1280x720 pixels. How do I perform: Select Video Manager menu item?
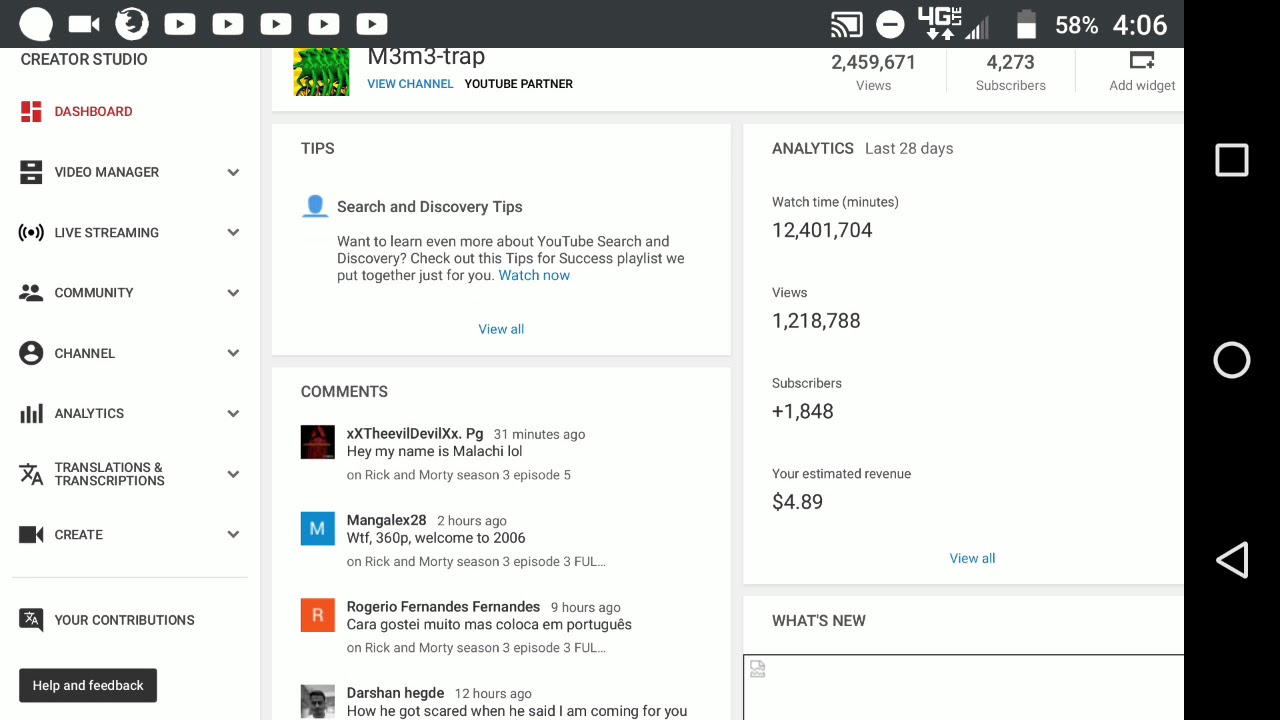(107, 172)
